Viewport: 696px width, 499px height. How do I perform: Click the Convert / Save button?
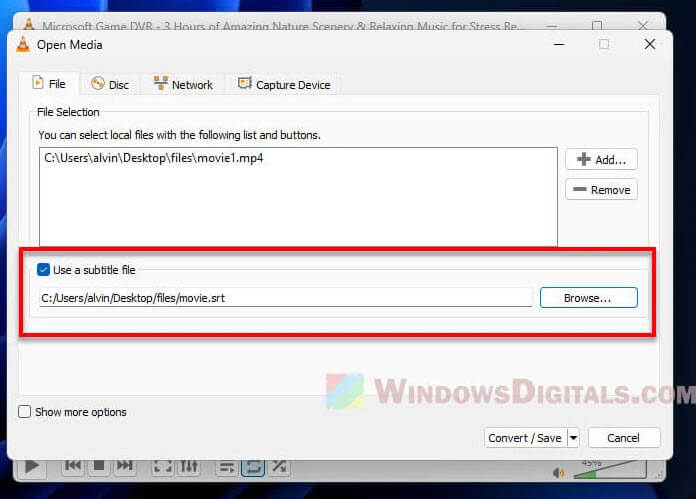coord(526,438)
